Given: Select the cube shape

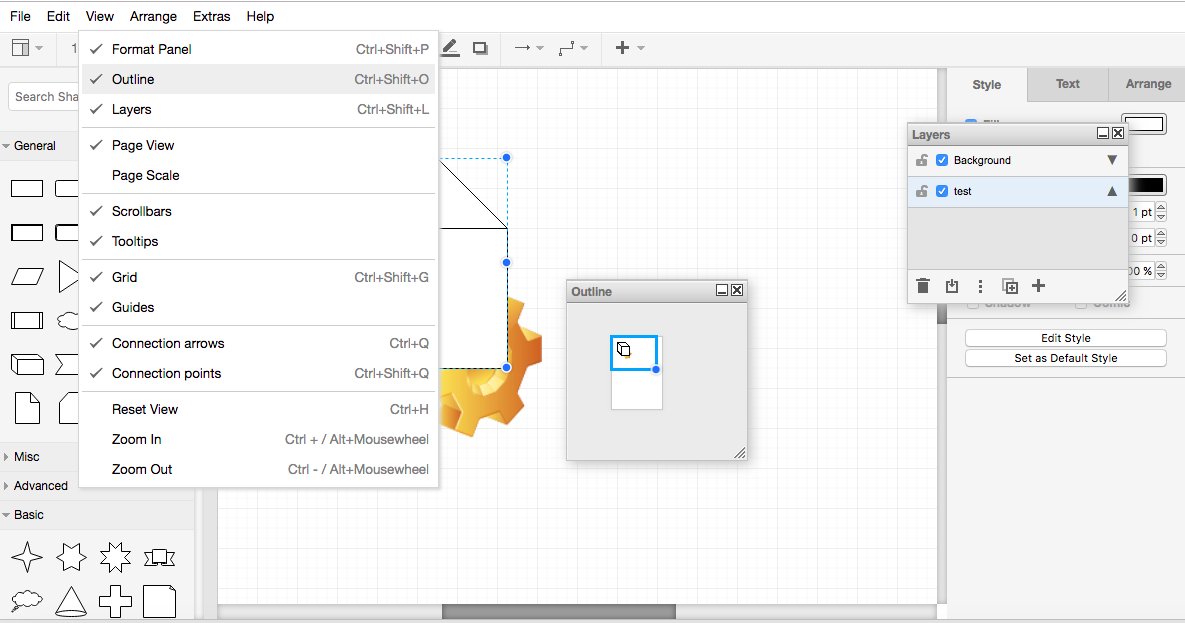Looking at the screenshot, I should (x=26, y=364).
